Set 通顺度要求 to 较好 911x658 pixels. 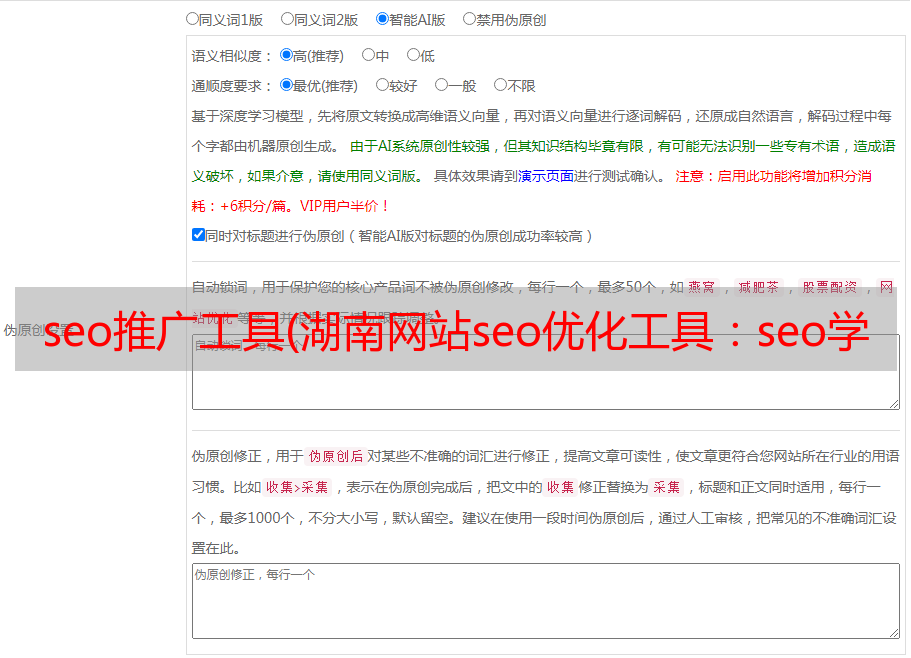pos(382,85)
